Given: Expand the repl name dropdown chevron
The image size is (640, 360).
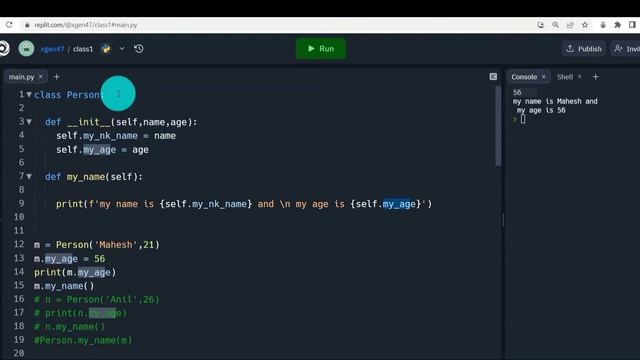Looking at the screenshot, I should pyautogui.click(x=122, y=49).
